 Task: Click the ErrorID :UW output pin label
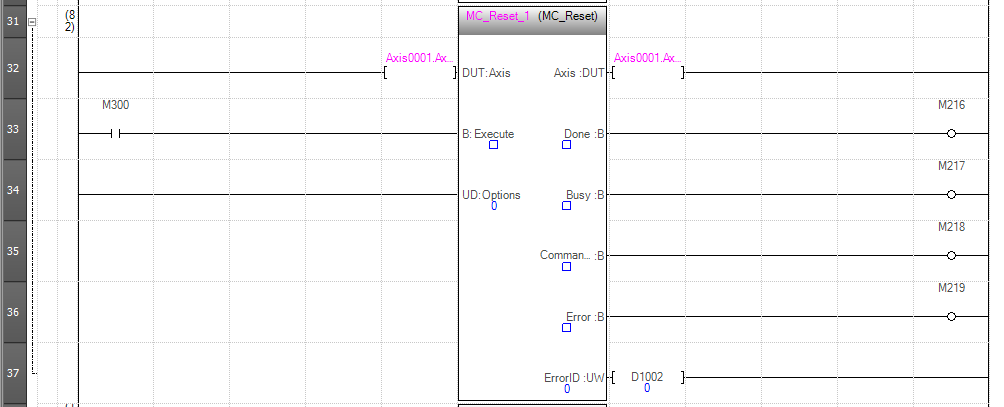coord(574,378)
